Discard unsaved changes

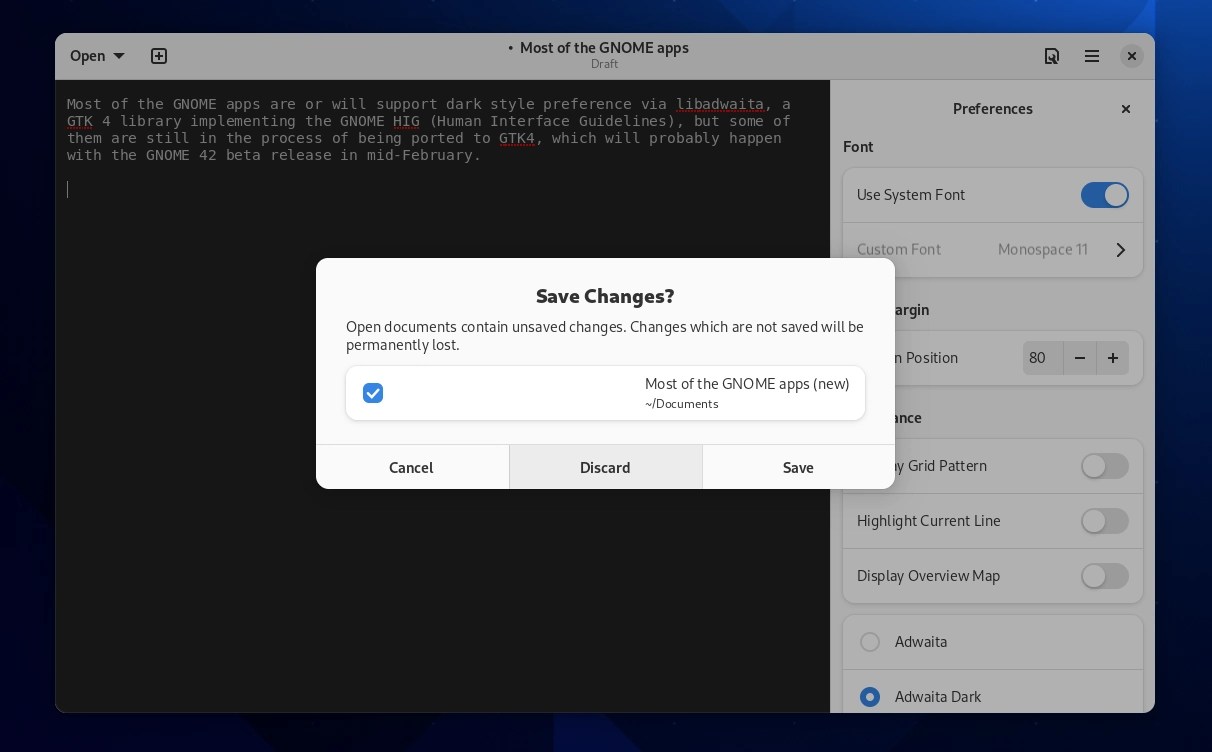tap(605, 467)
